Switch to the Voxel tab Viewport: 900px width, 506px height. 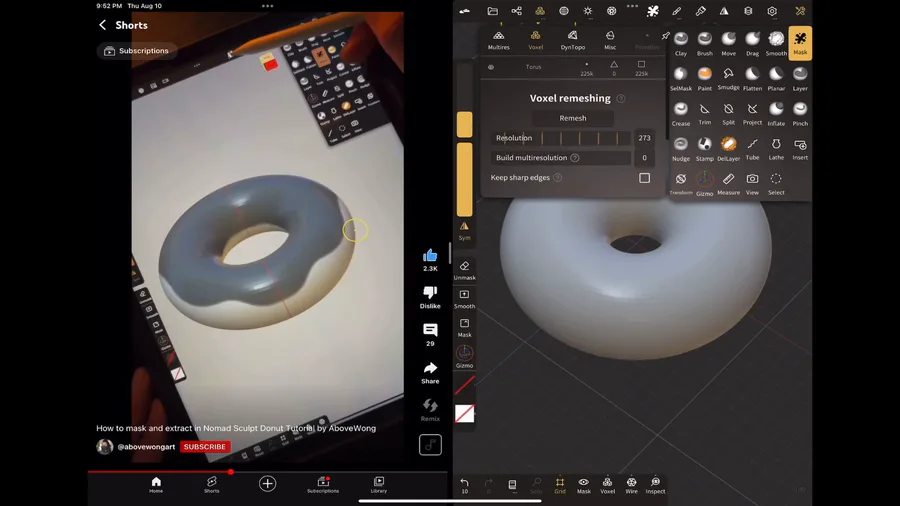(x=536, y=40)
